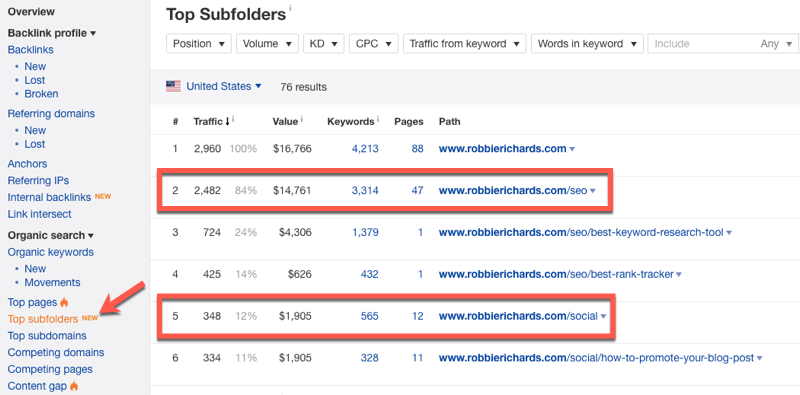Viewport: 800px width, 395px height.
Task: Expand menu arrow for best-rank-tracker path
Action: pos(679,275)
